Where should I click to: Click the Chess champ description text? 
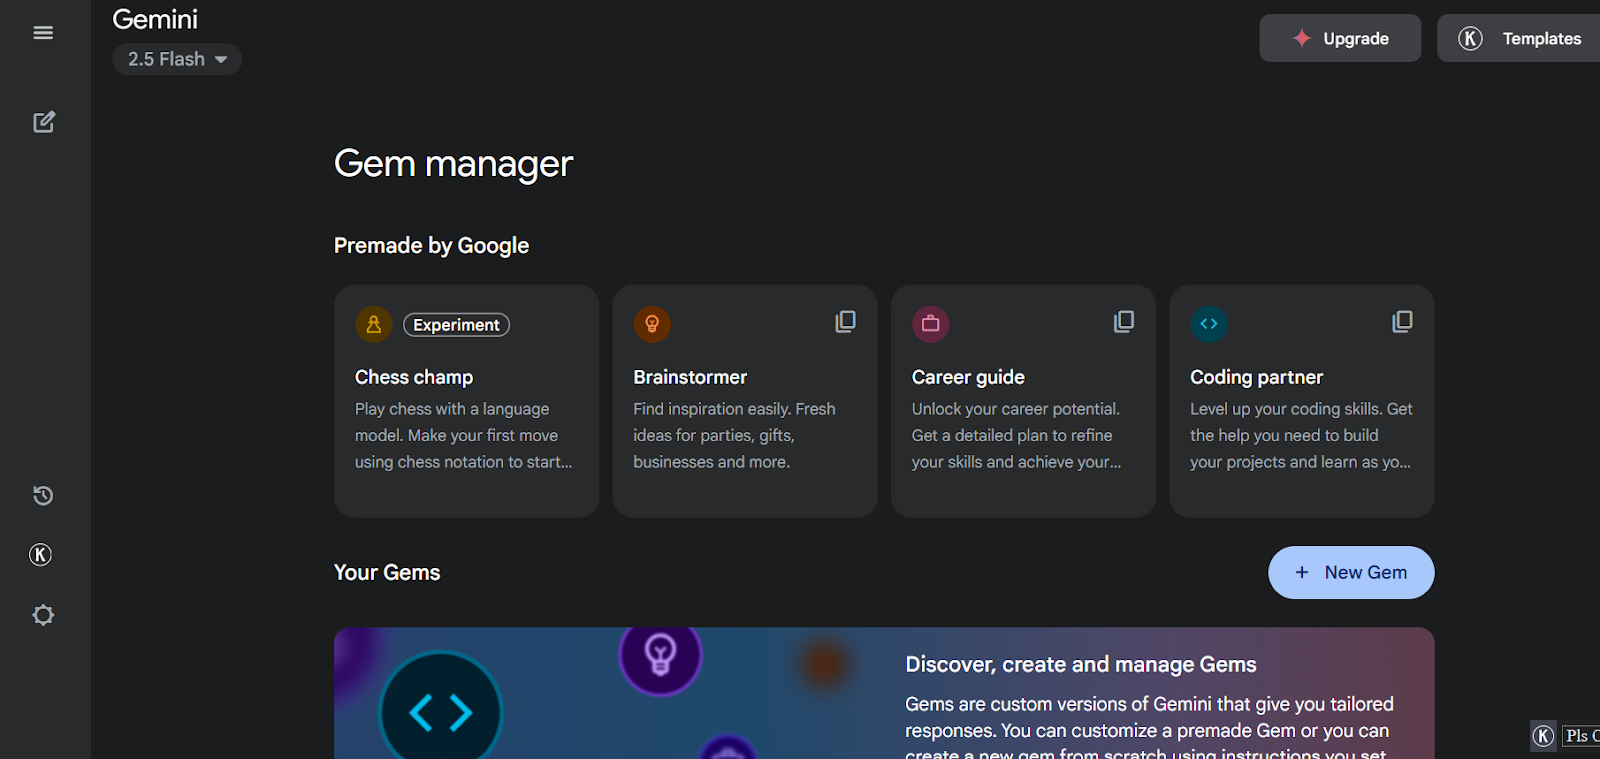click(x=464, y=435)
